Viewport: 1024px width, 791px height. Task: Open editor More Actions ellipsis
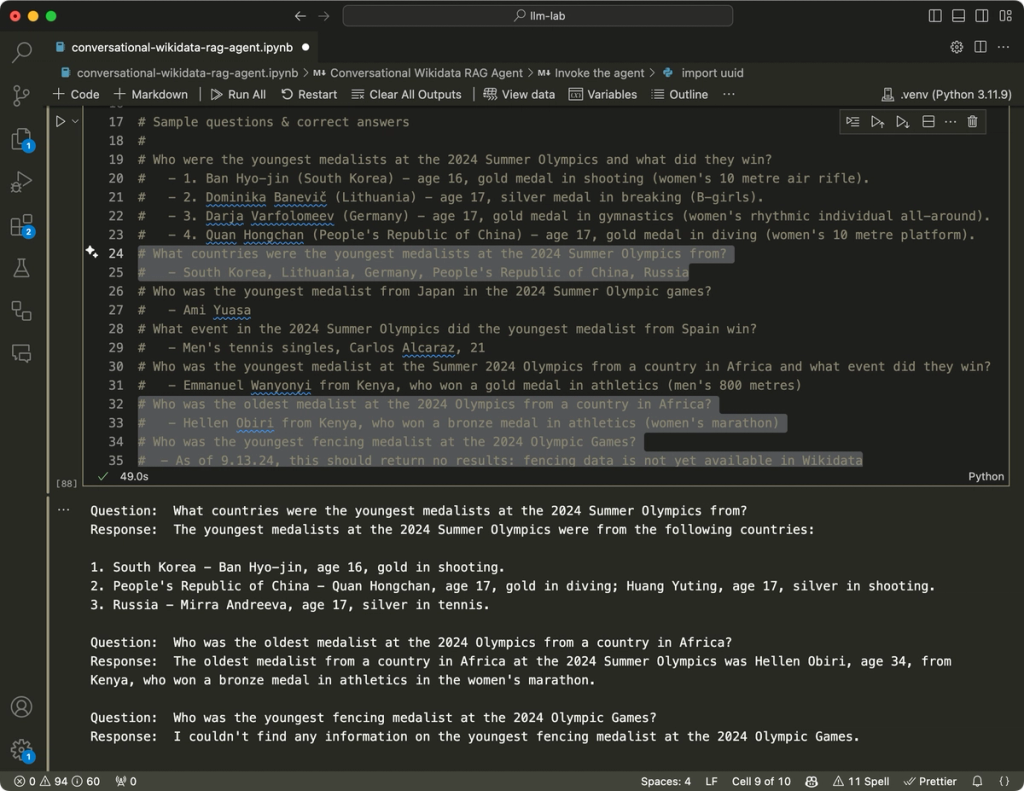[1004, 47]
